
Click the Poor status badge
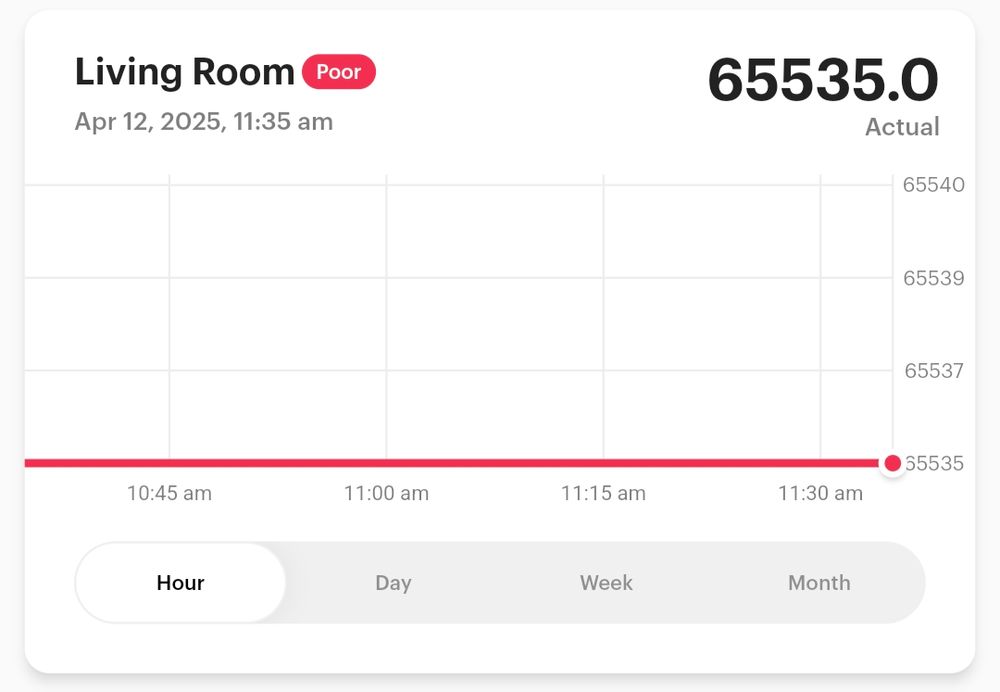[x=339, y=72]
